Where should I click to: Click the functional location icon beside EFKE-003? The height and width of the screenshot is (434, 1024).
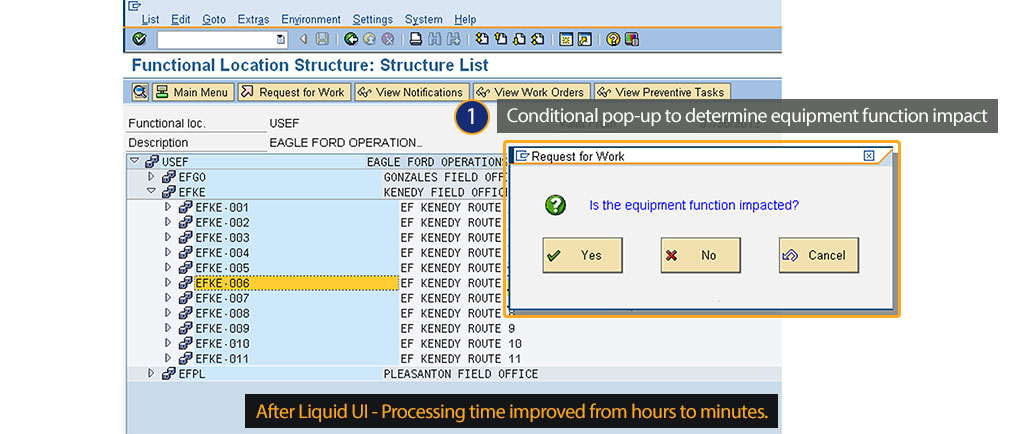point(186,238)
